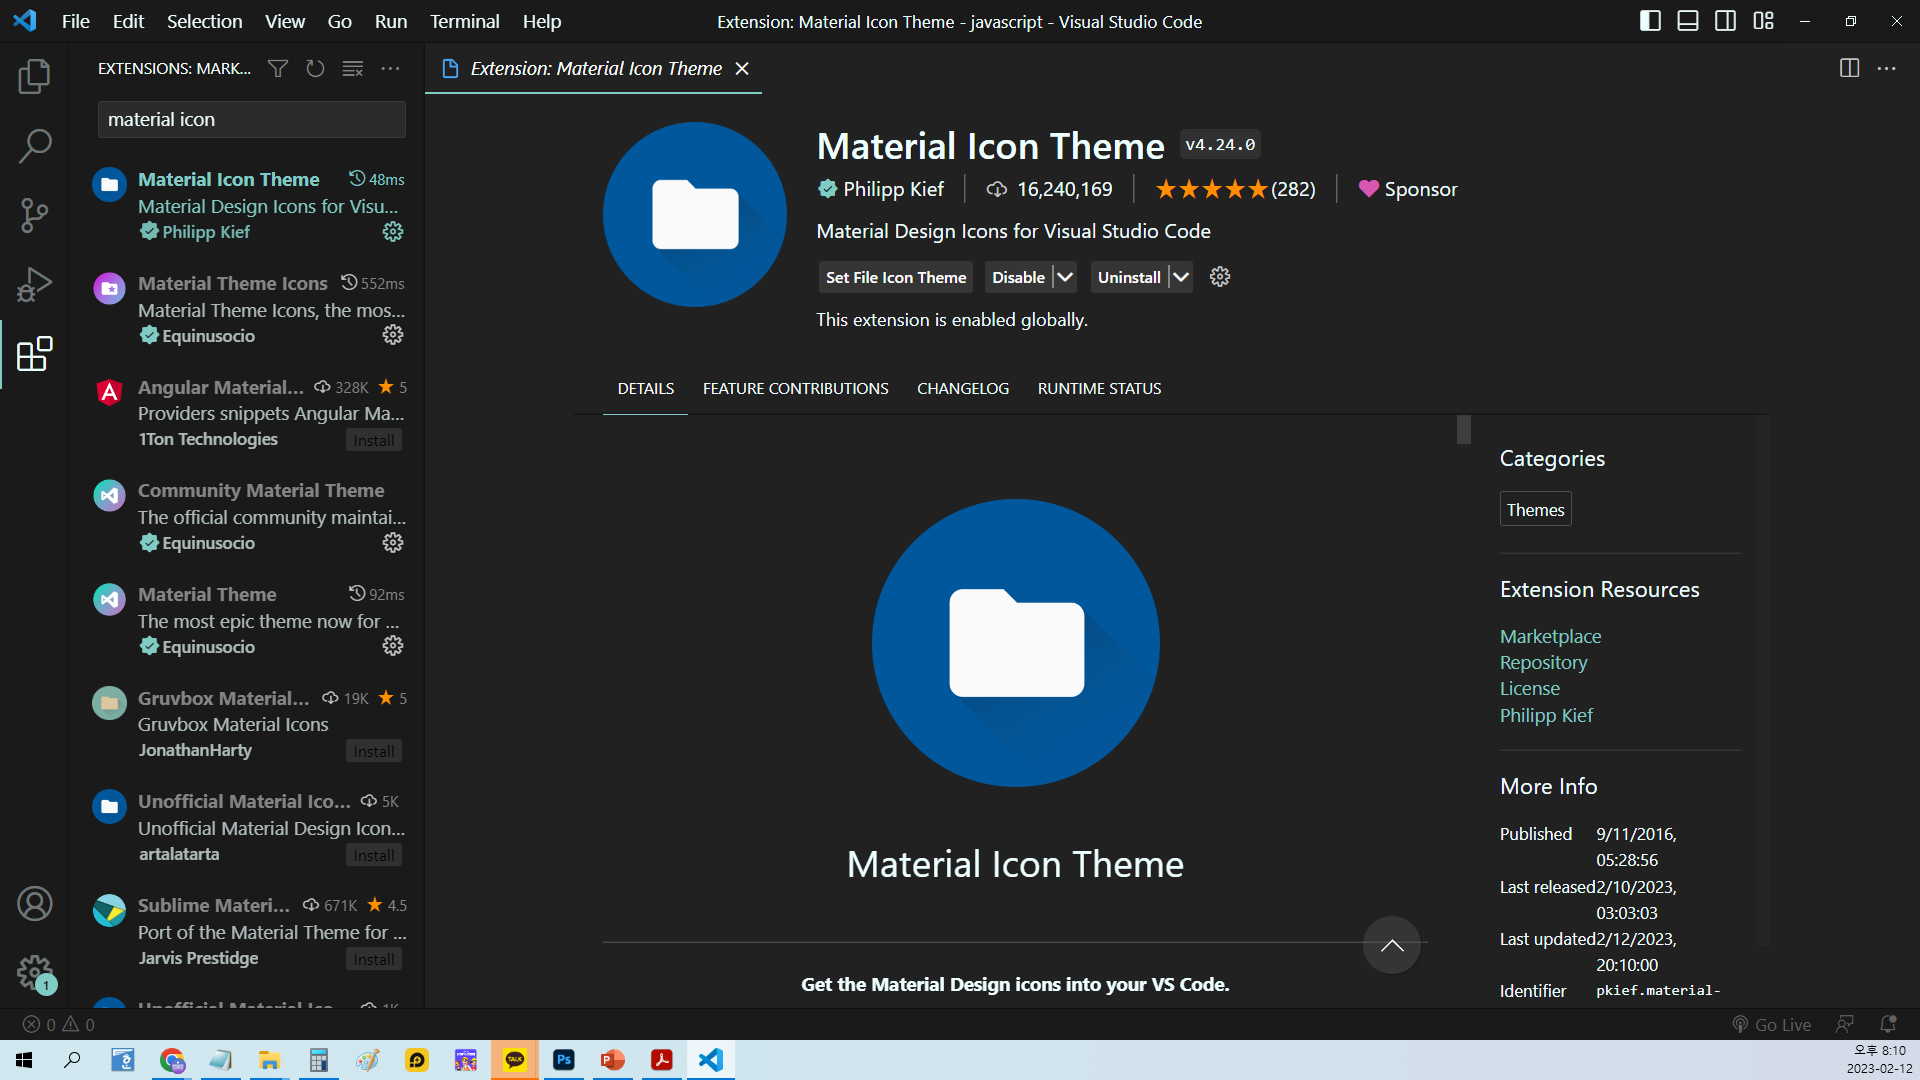
Task: Expand the Uninstall button dropdown arrow
Action: (1181, 277)
